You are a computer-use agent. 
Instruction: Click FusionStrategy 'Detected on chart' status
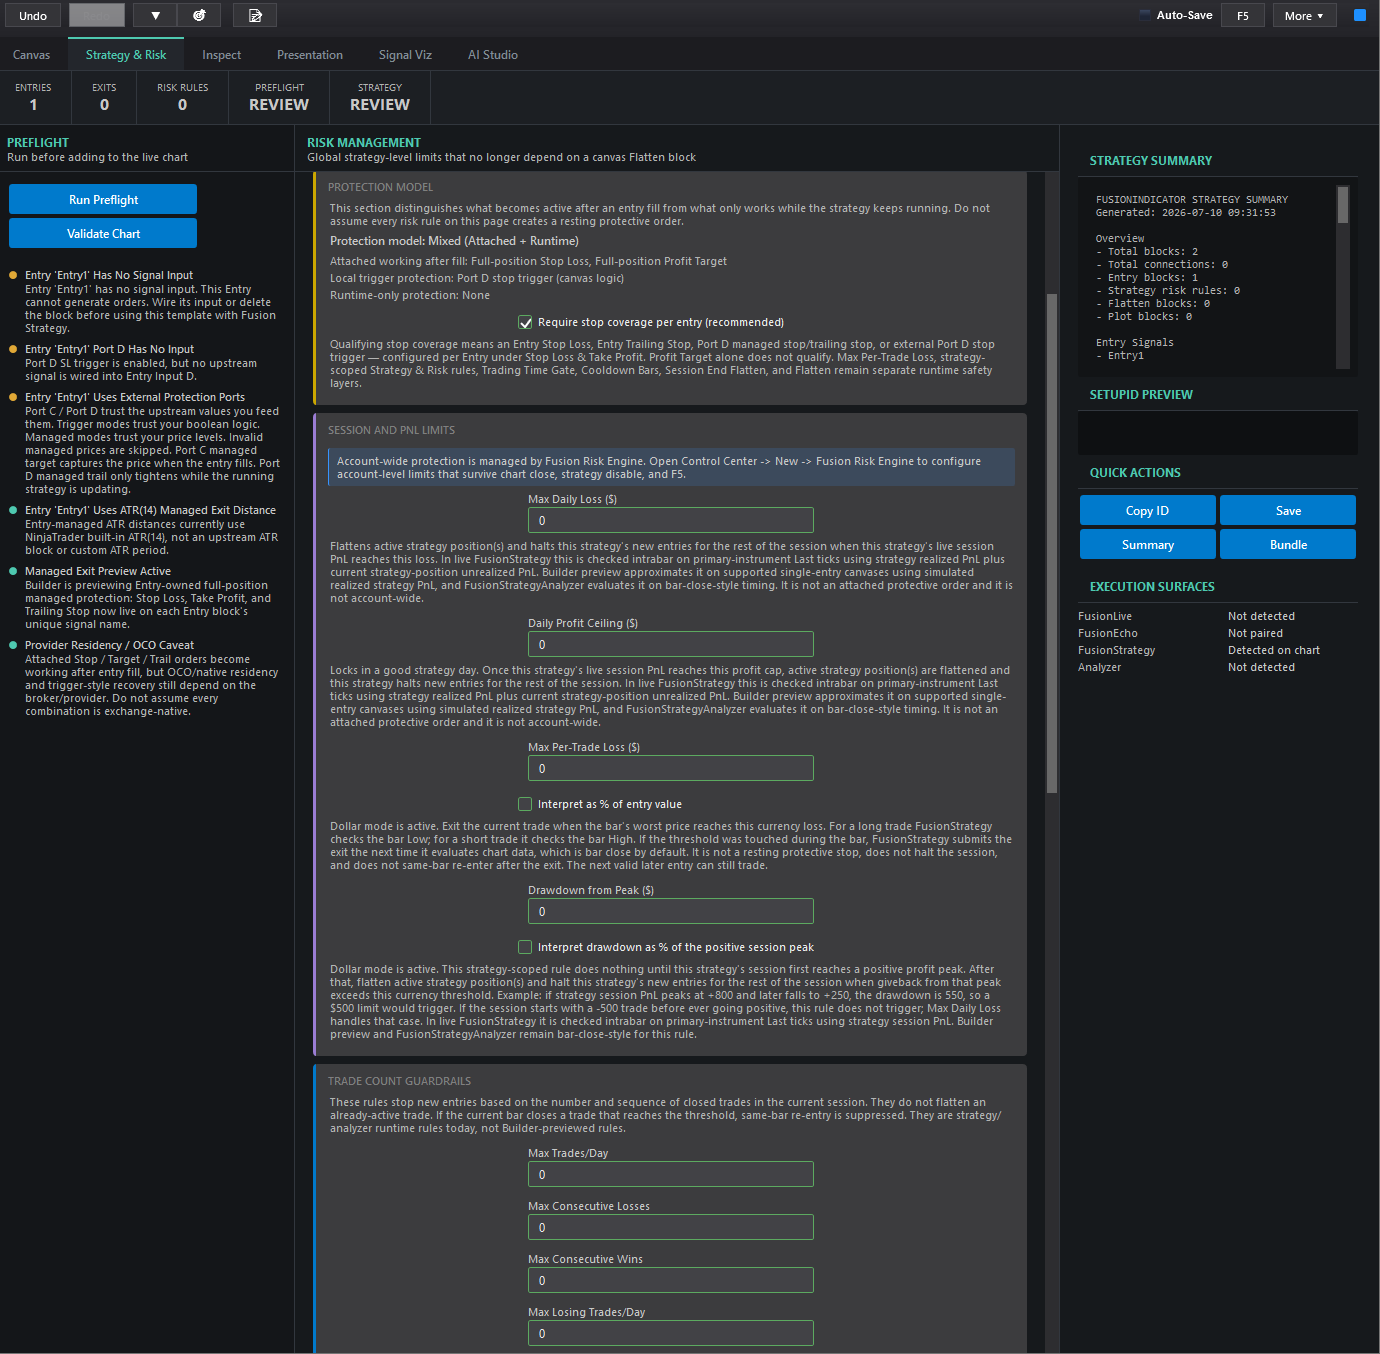point(1273,650)
